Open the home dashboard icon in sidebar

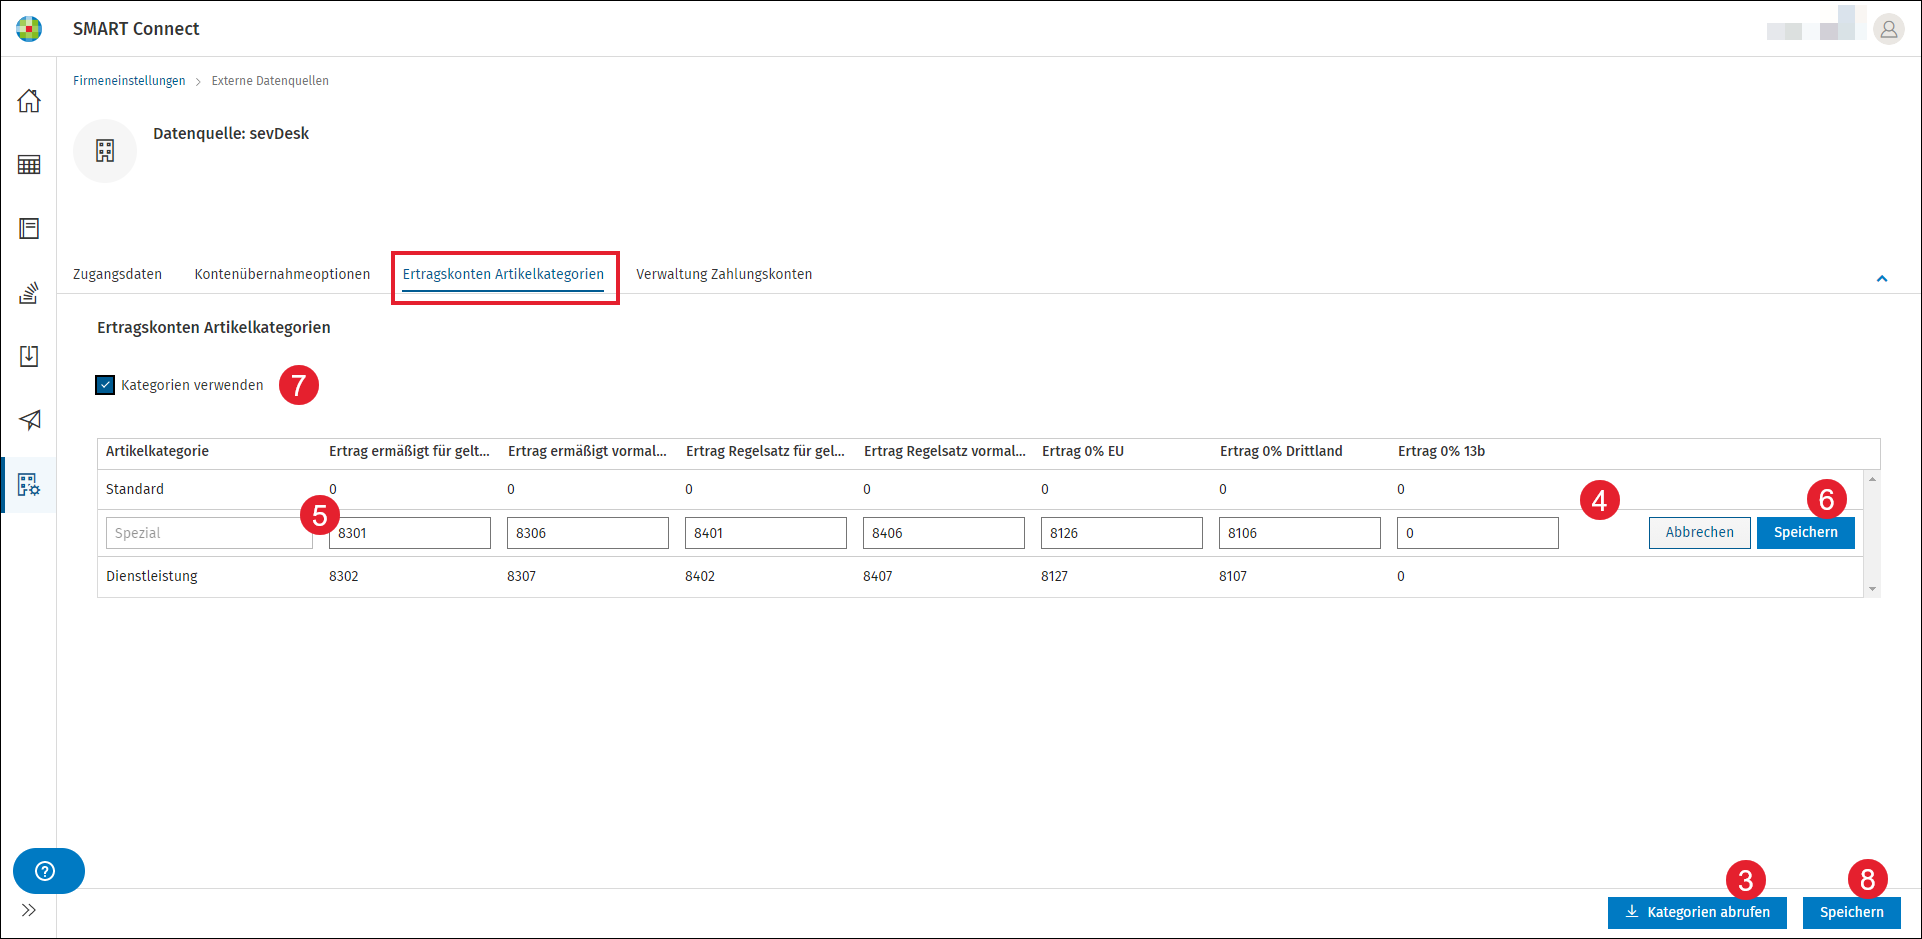[29, 101]
